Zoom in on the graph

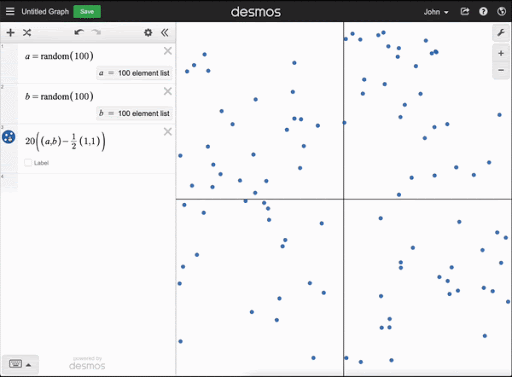pyautogui.click(x=501, y=53)
